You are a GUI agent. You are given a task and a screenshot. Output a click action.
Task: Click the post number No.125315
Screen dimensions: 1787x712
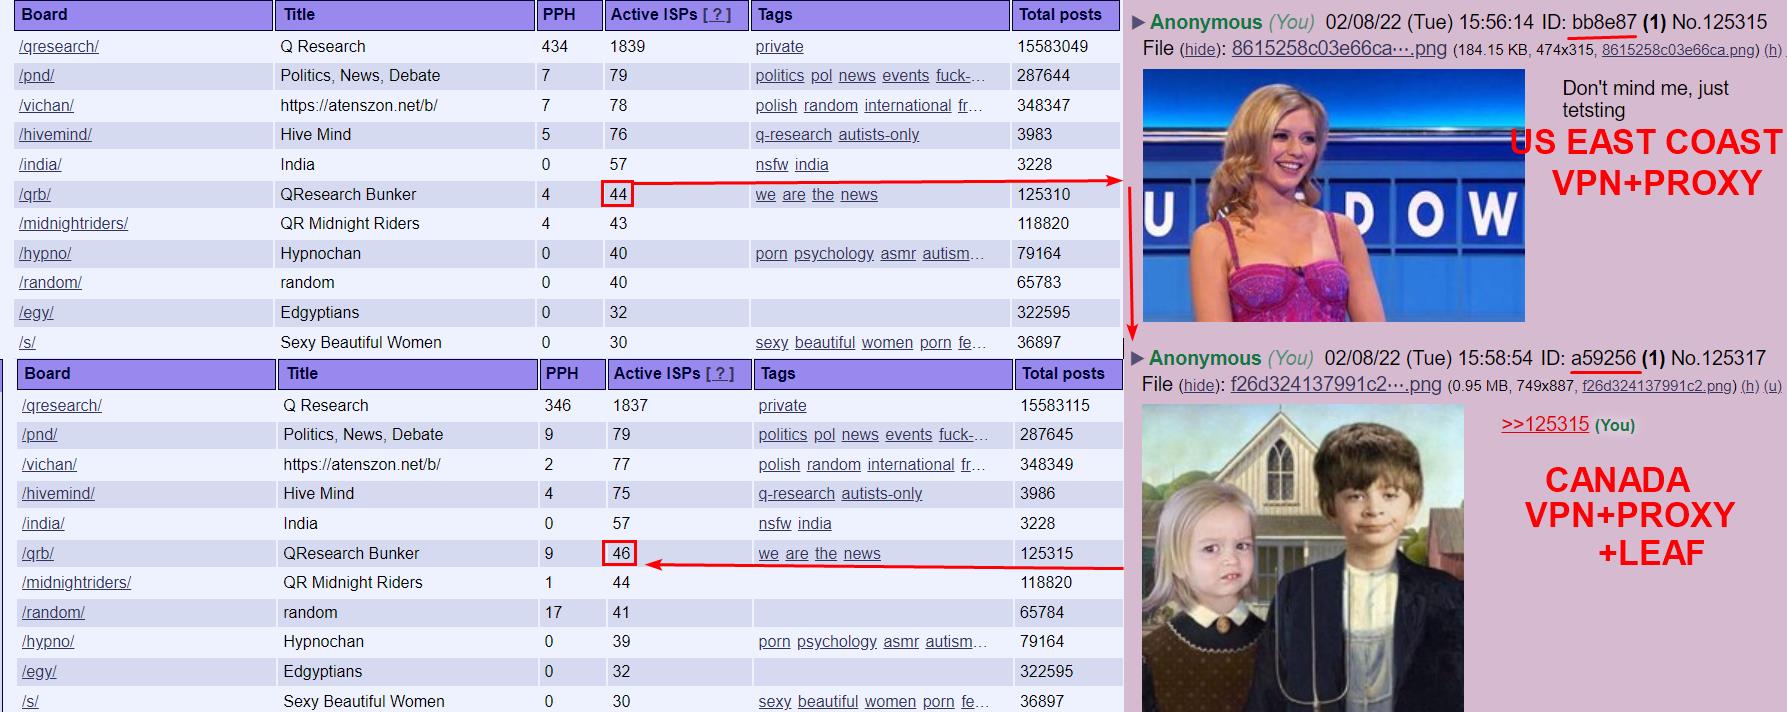click(1719, 23)
